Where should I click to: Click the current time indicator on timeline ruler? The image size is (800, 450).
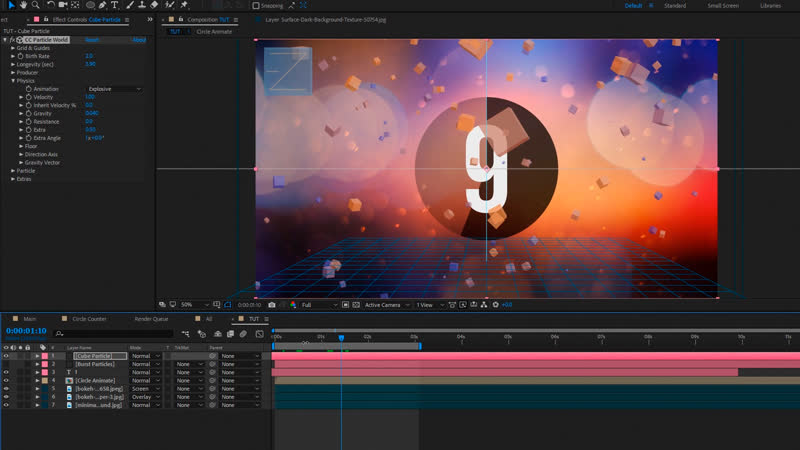341,338
